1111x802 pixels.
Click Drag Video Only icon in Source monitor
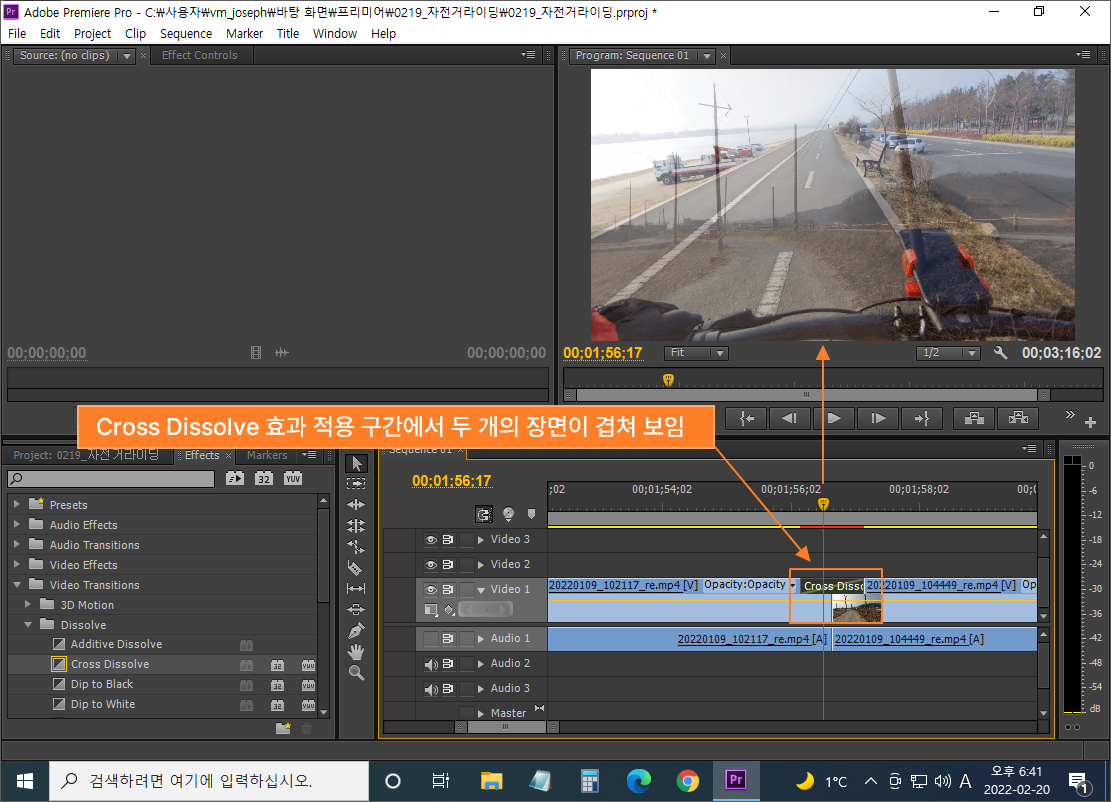pyautogui.click(x=256, y=352)
